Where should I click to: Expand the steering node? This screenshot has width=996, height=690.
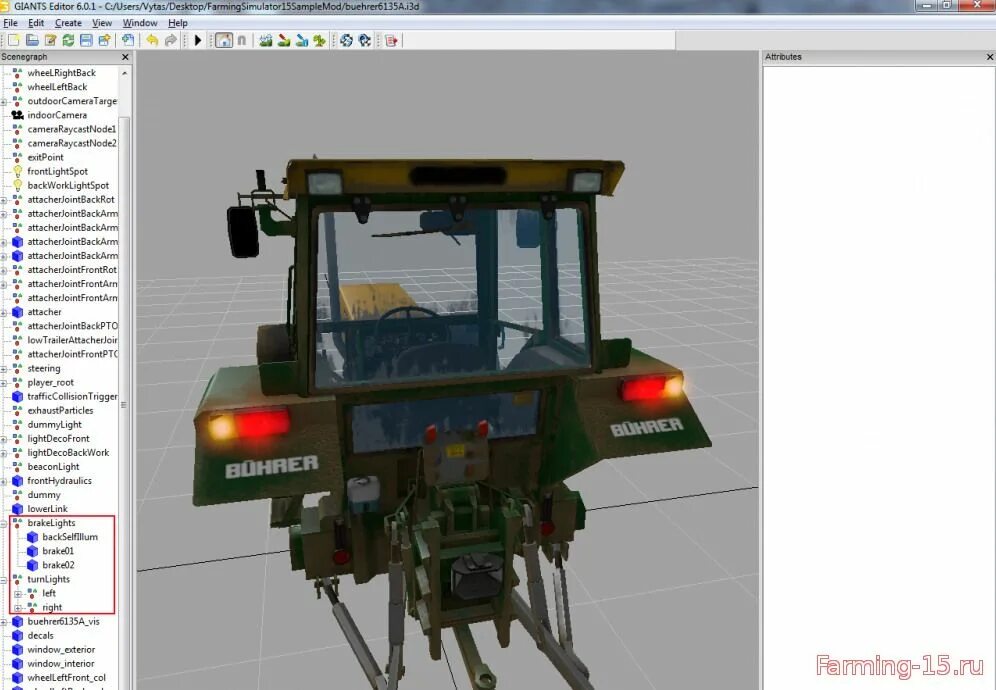[4, 369]
